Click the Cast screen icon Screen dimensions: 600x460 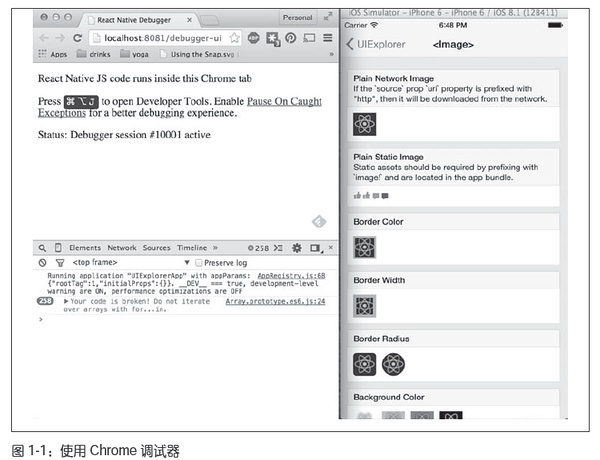coord(309,38)
